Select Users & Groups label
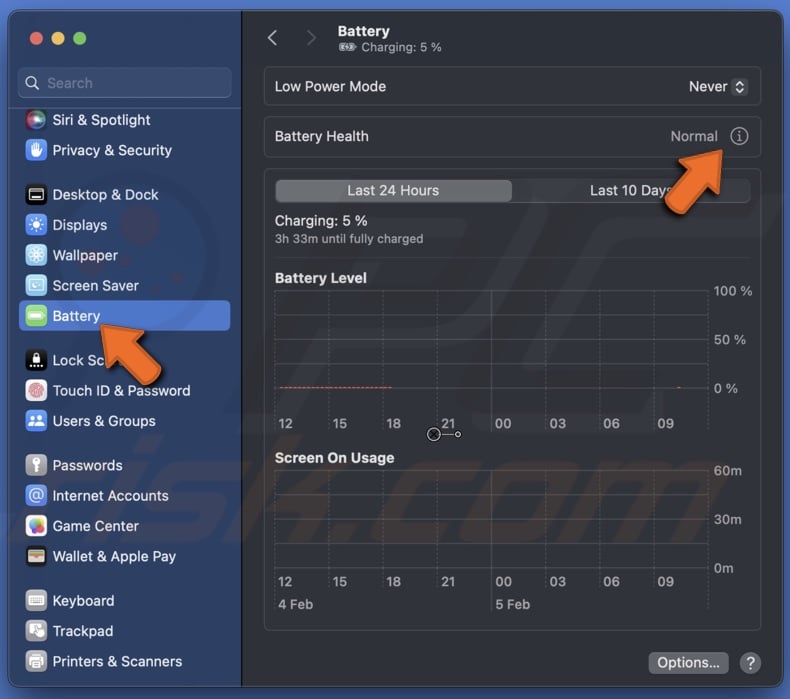 click(x=104, y=421)
